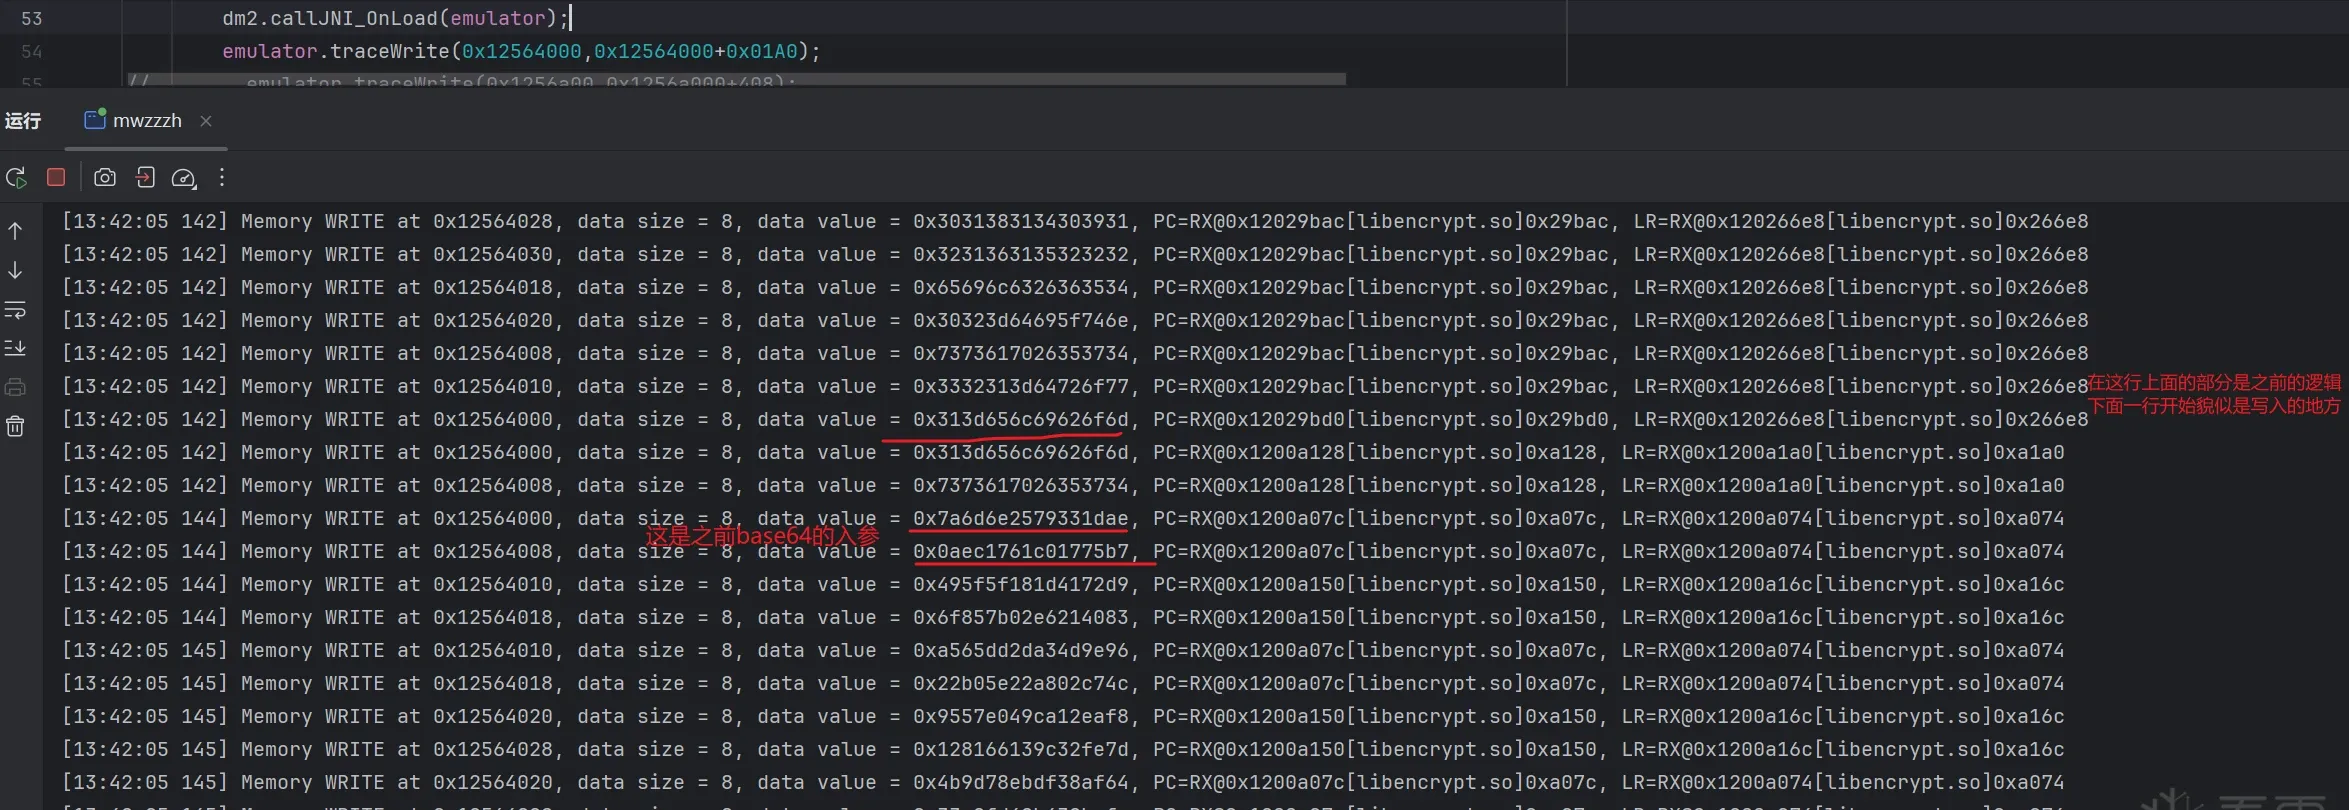Click log value 0x65696c6326363534
This screenshot has height=810, width=2349.
click(1020, 287)
